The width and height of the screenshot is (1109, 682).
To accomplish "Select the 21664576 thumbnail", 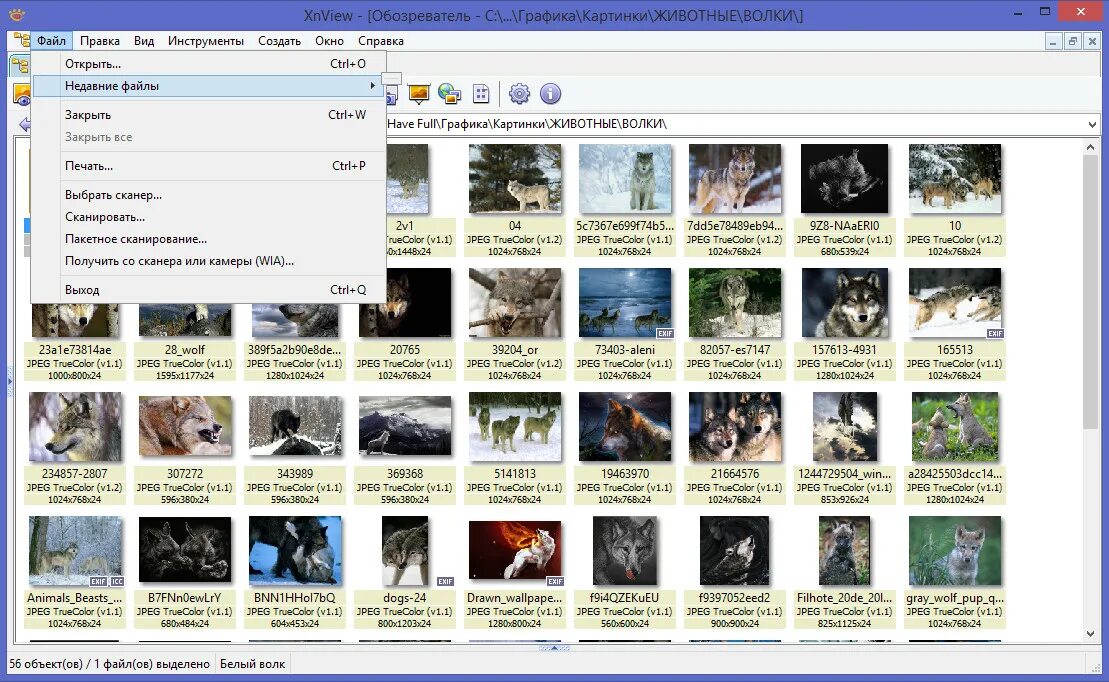I will coord(735,427).
